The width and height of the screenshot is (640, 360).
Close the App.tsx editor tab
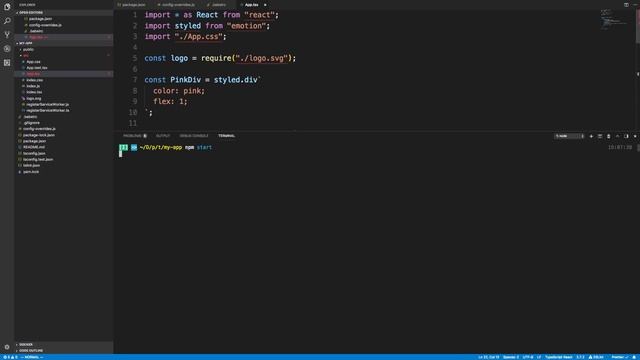[265, 5]
